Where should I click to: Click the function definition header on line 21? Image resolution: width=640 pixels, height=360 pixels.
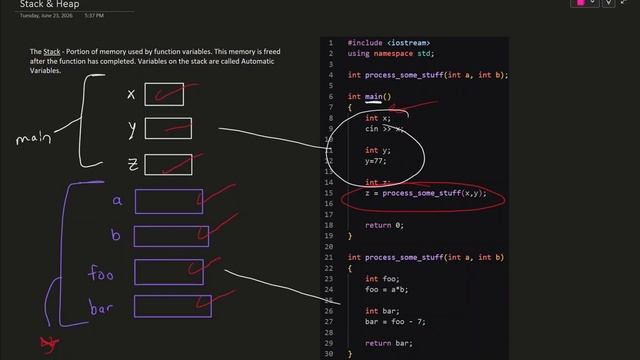[x=426, y=258]
